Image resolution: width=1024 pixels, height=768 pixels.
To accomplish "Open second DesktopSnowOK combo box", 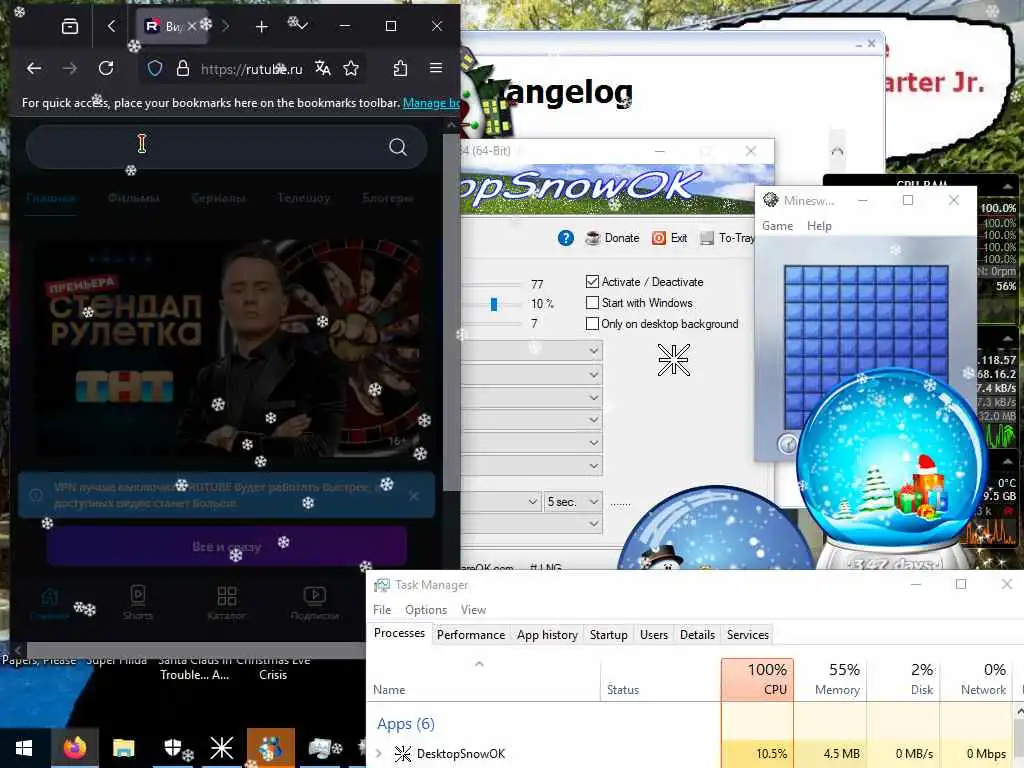I will [x=532, y=374].
